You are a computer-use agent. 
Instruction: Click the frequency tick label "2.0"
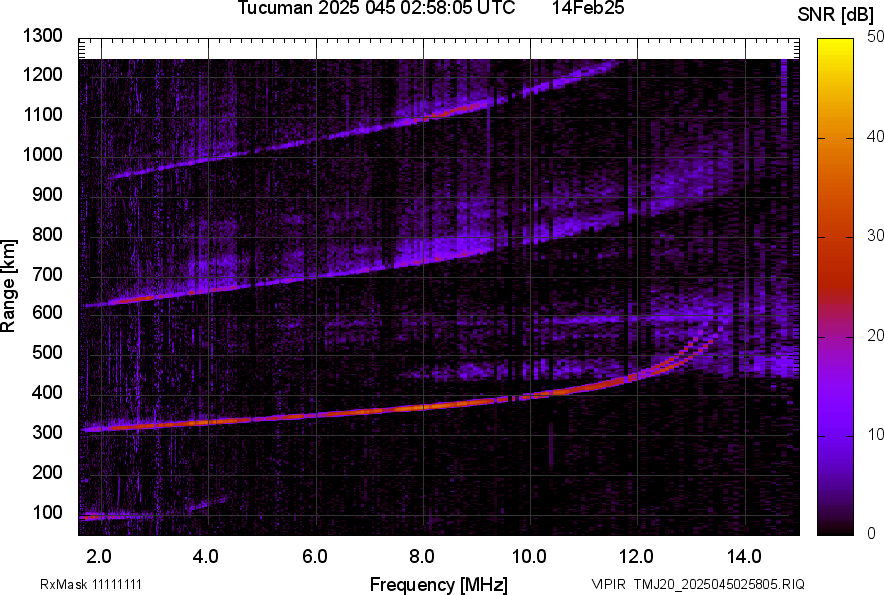click(x=99, y=557)
